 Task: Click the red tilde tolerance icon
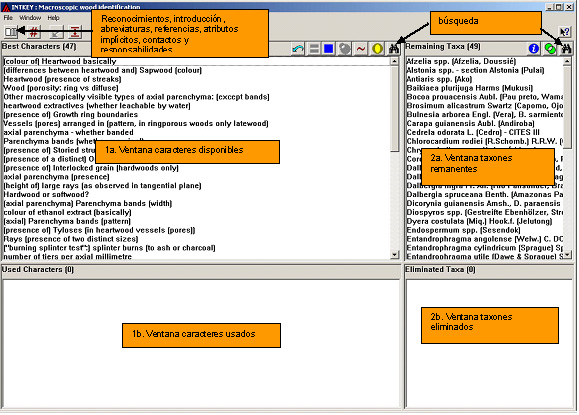pyautogui.click(x=361, y=48)
